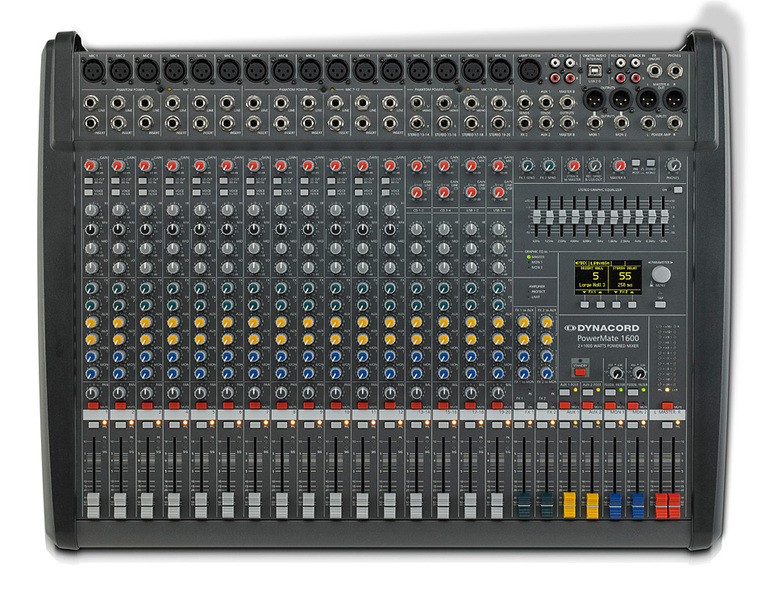Viewport: 774px width, 600px height.
Task: Mute channel 1 with its red button
Action: 93,406
